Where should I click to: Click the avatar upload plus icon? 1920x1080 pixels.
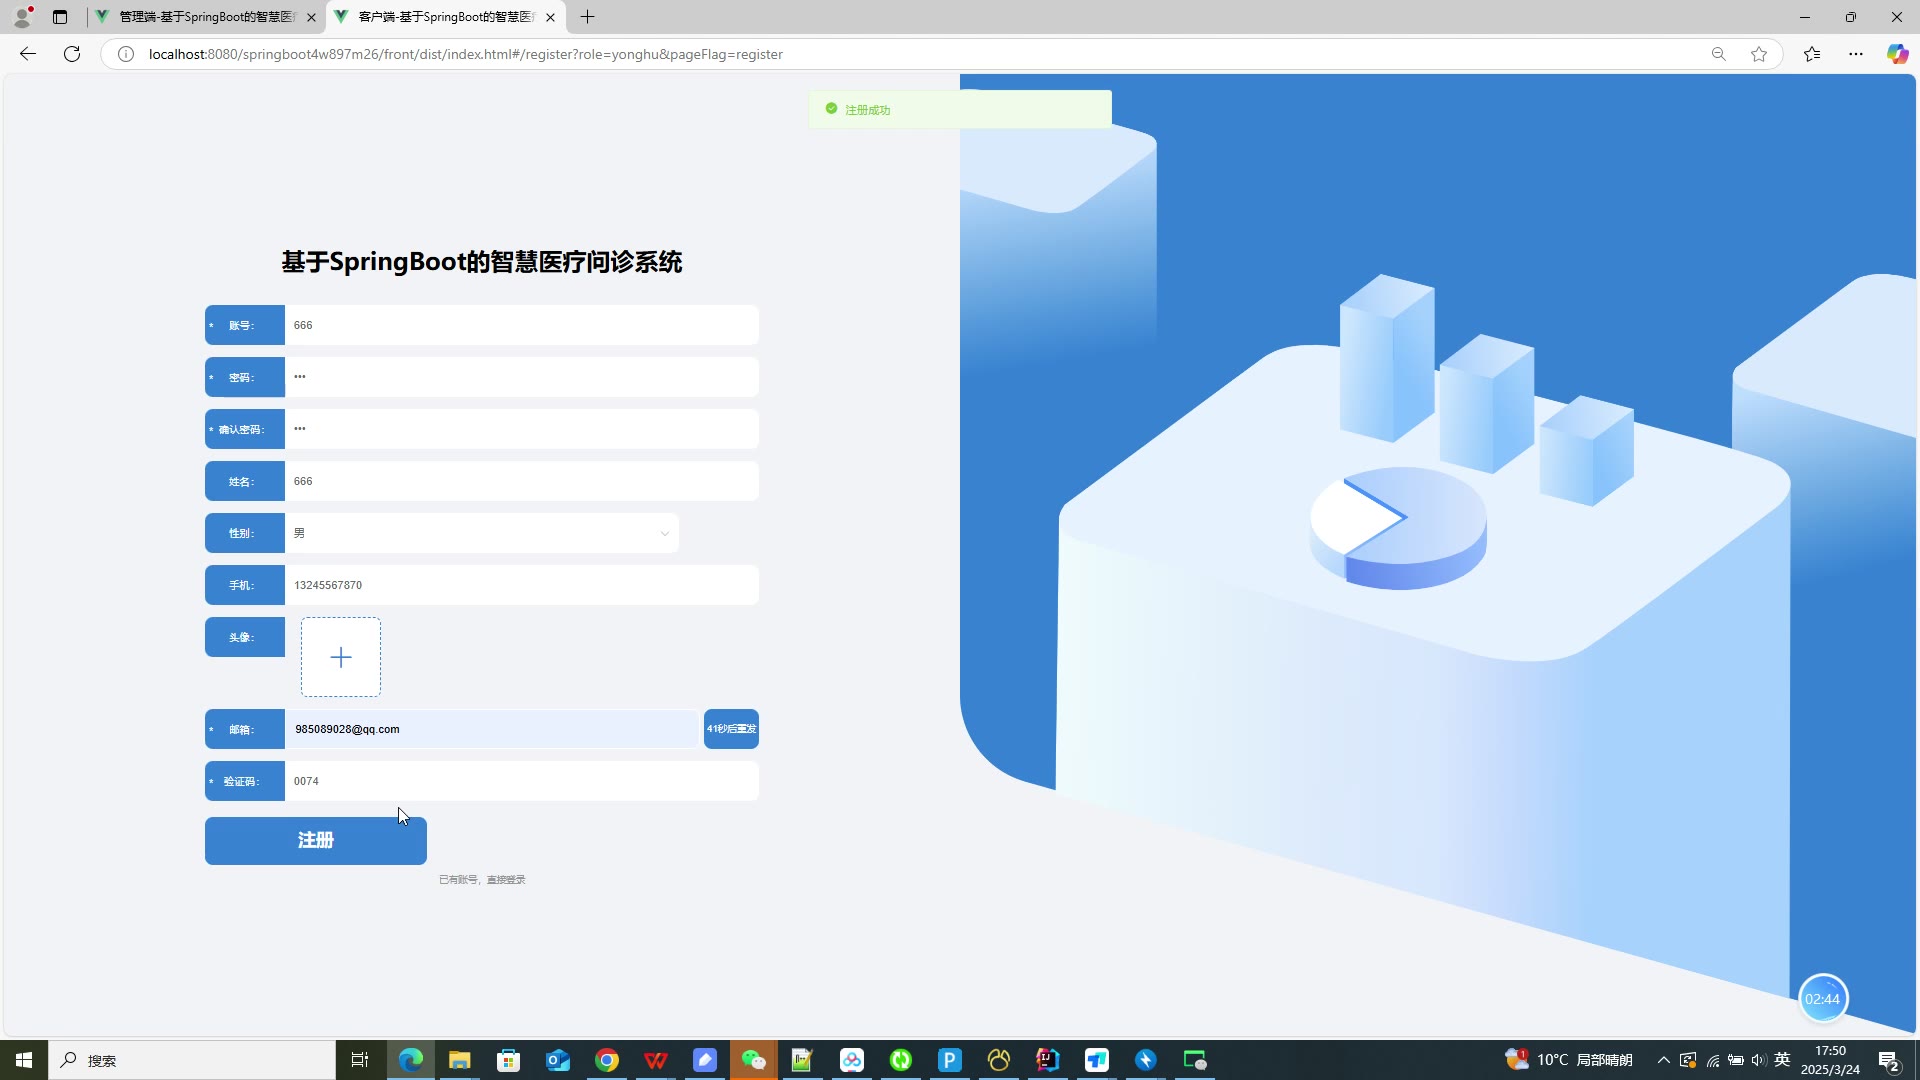pyautogui.click(x=341, y=657)
